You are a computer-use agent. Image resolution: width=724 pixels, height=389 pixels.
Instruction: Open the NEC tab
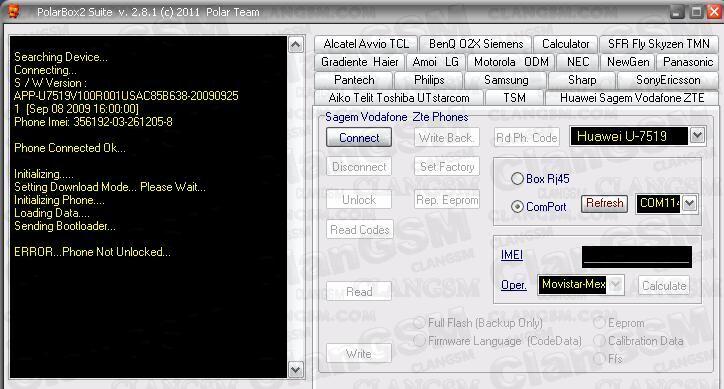coord(577,62)
